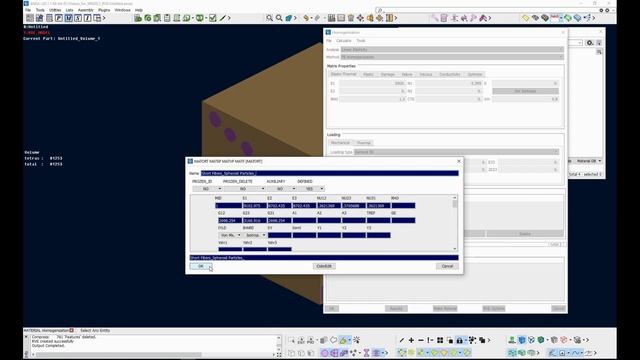Viewport: 640px width, 360px height.
Task: Open the FROZEN_DELETE dropdown set to NO
Action: (244, 189)
